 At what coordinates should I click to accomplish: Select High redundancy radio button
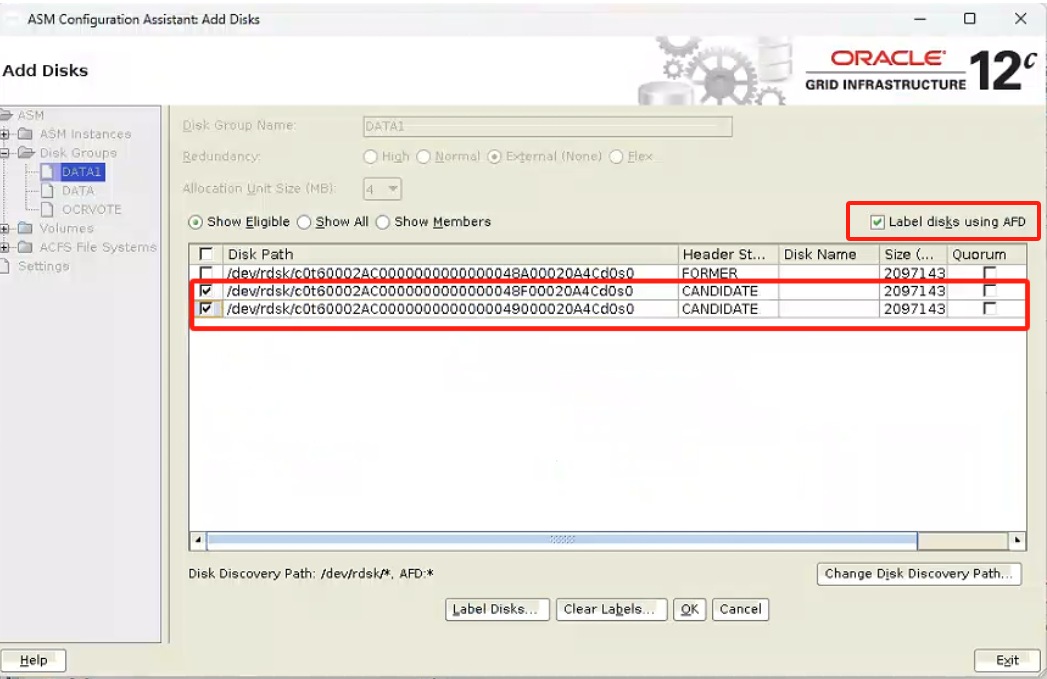point(370,156)
